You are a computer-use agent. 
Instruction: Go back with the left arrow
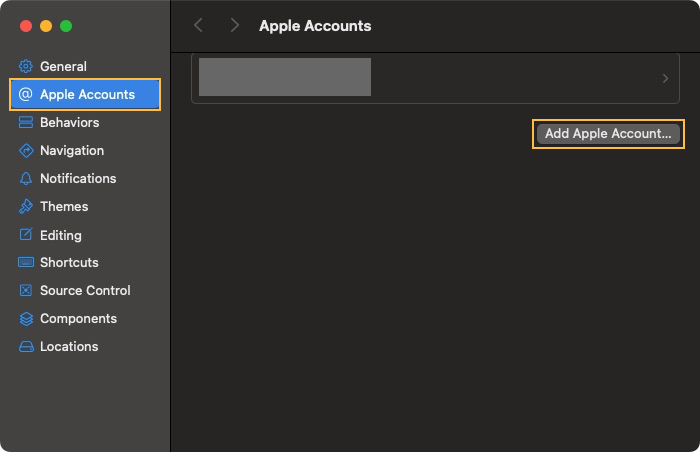pos(198,25)
